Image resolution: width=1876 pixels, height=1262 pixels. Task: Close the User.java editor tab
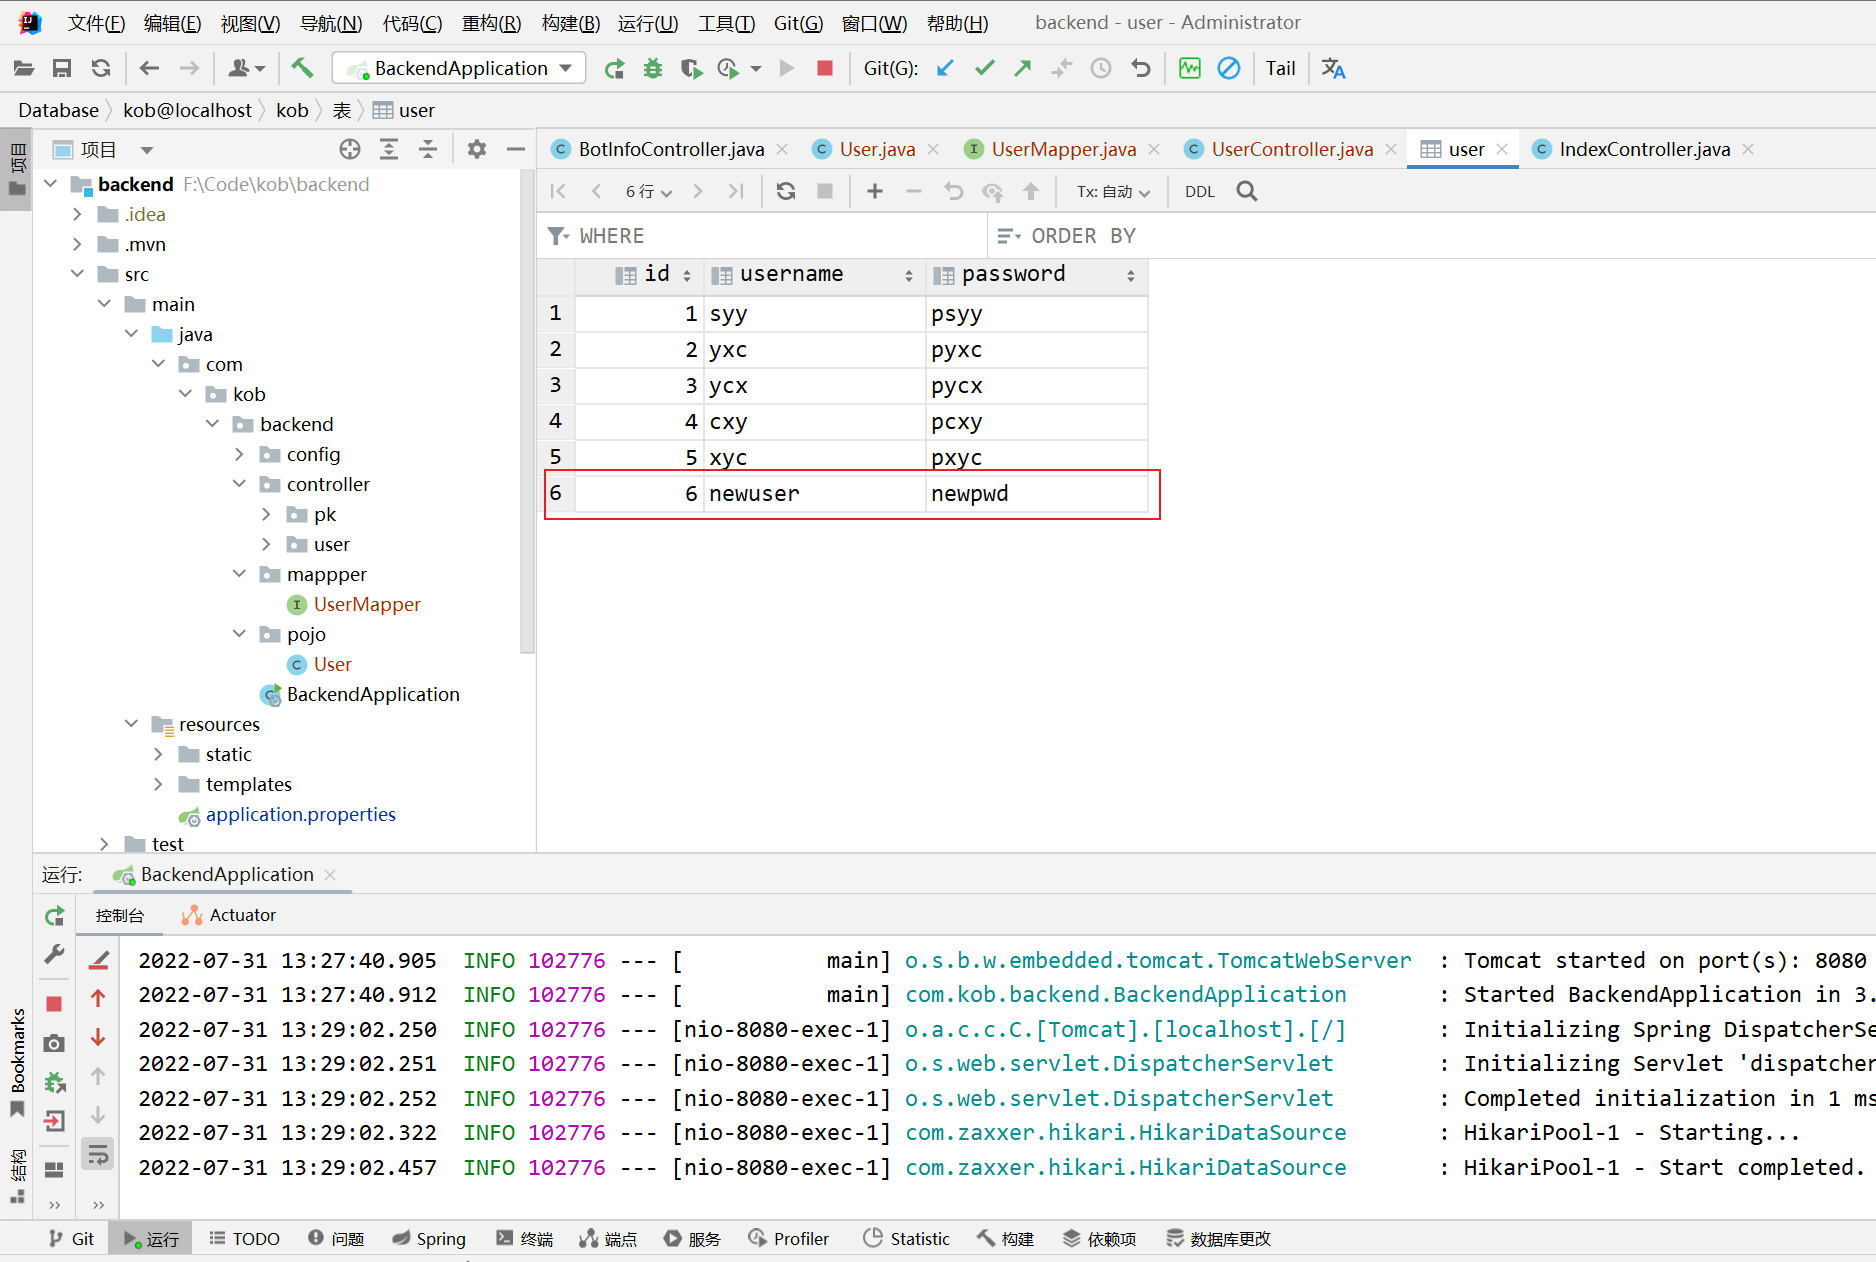click(933, 149)
